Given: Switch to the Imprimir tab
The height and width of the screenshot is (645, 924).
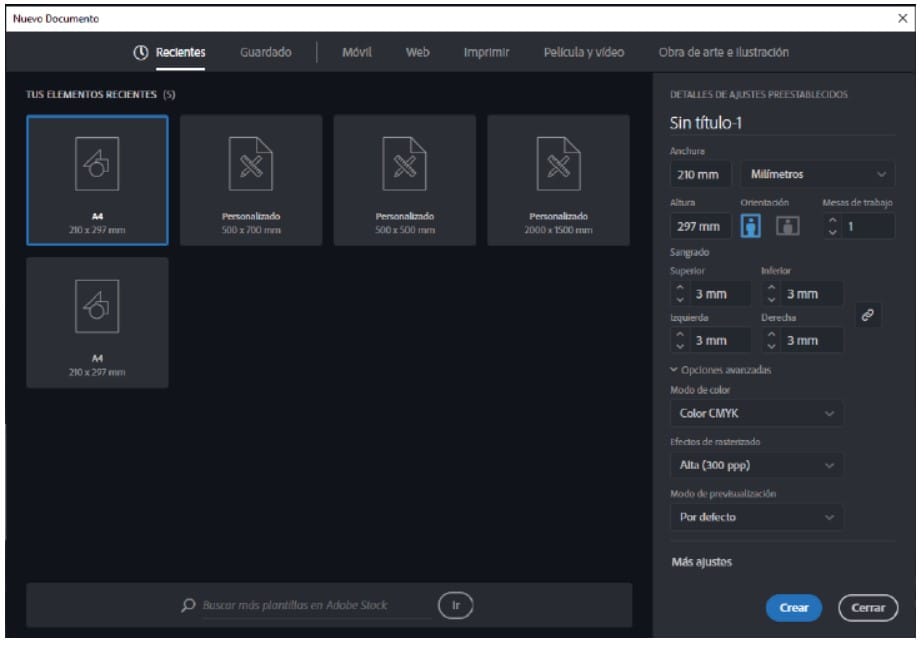Looking at the screenshot, I should 486,53.
